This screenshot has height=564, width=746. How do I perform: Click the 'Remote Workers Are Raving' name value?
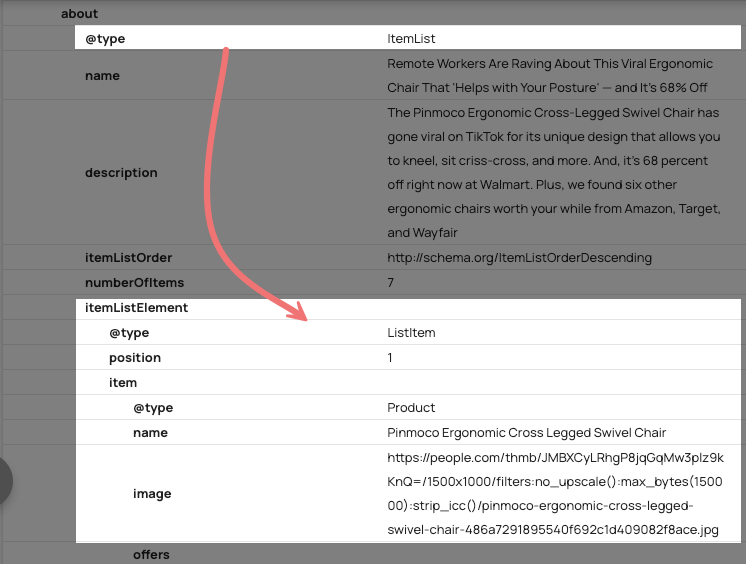click(x=547, y=75)
